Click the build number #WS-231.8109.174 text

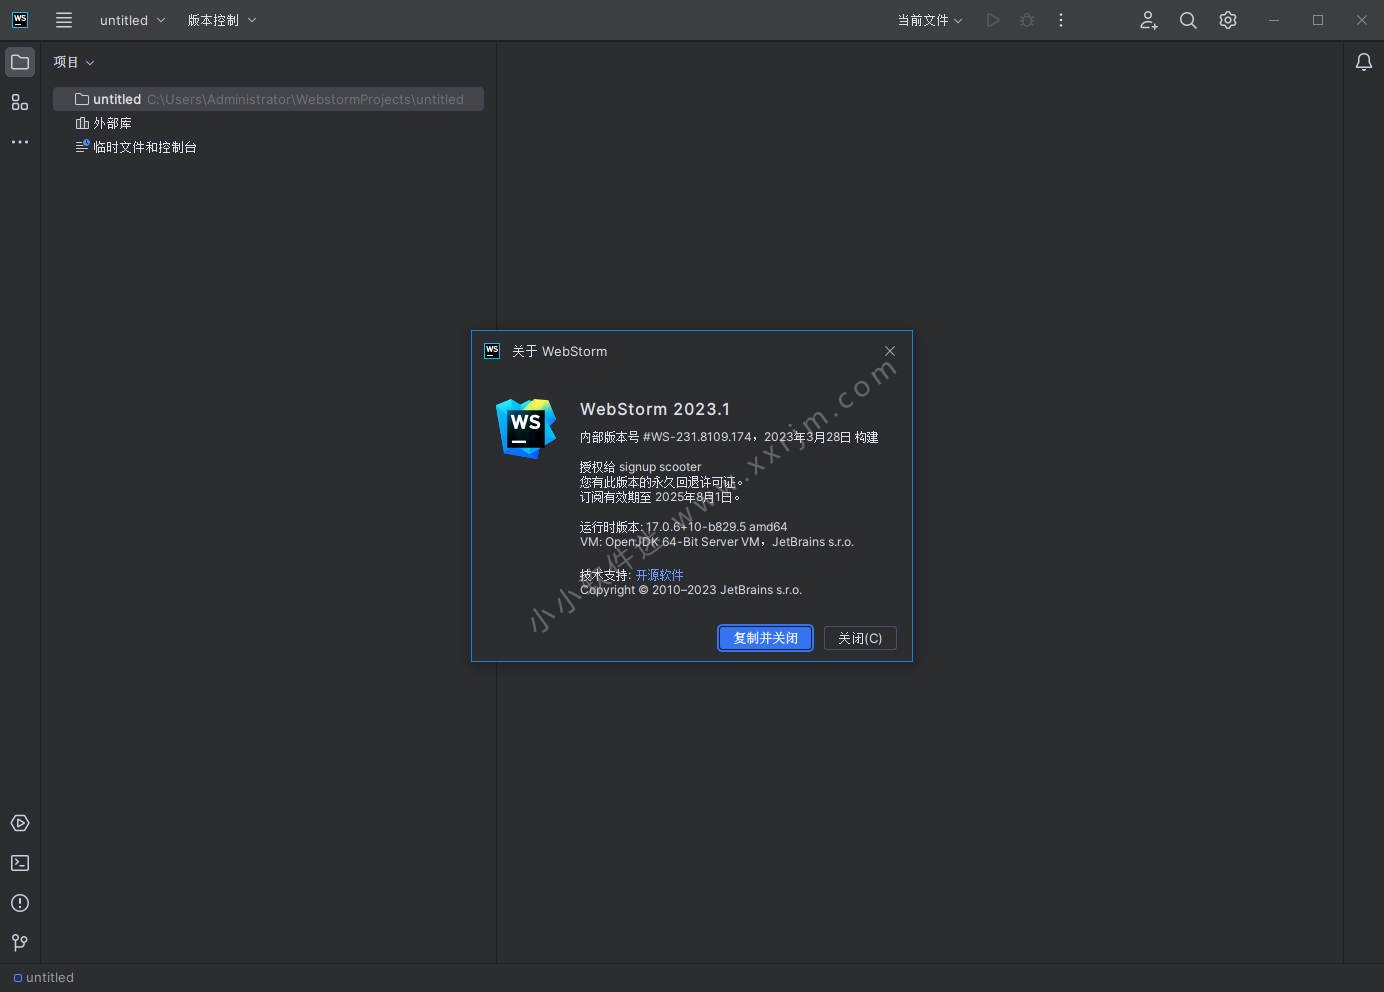697,437
